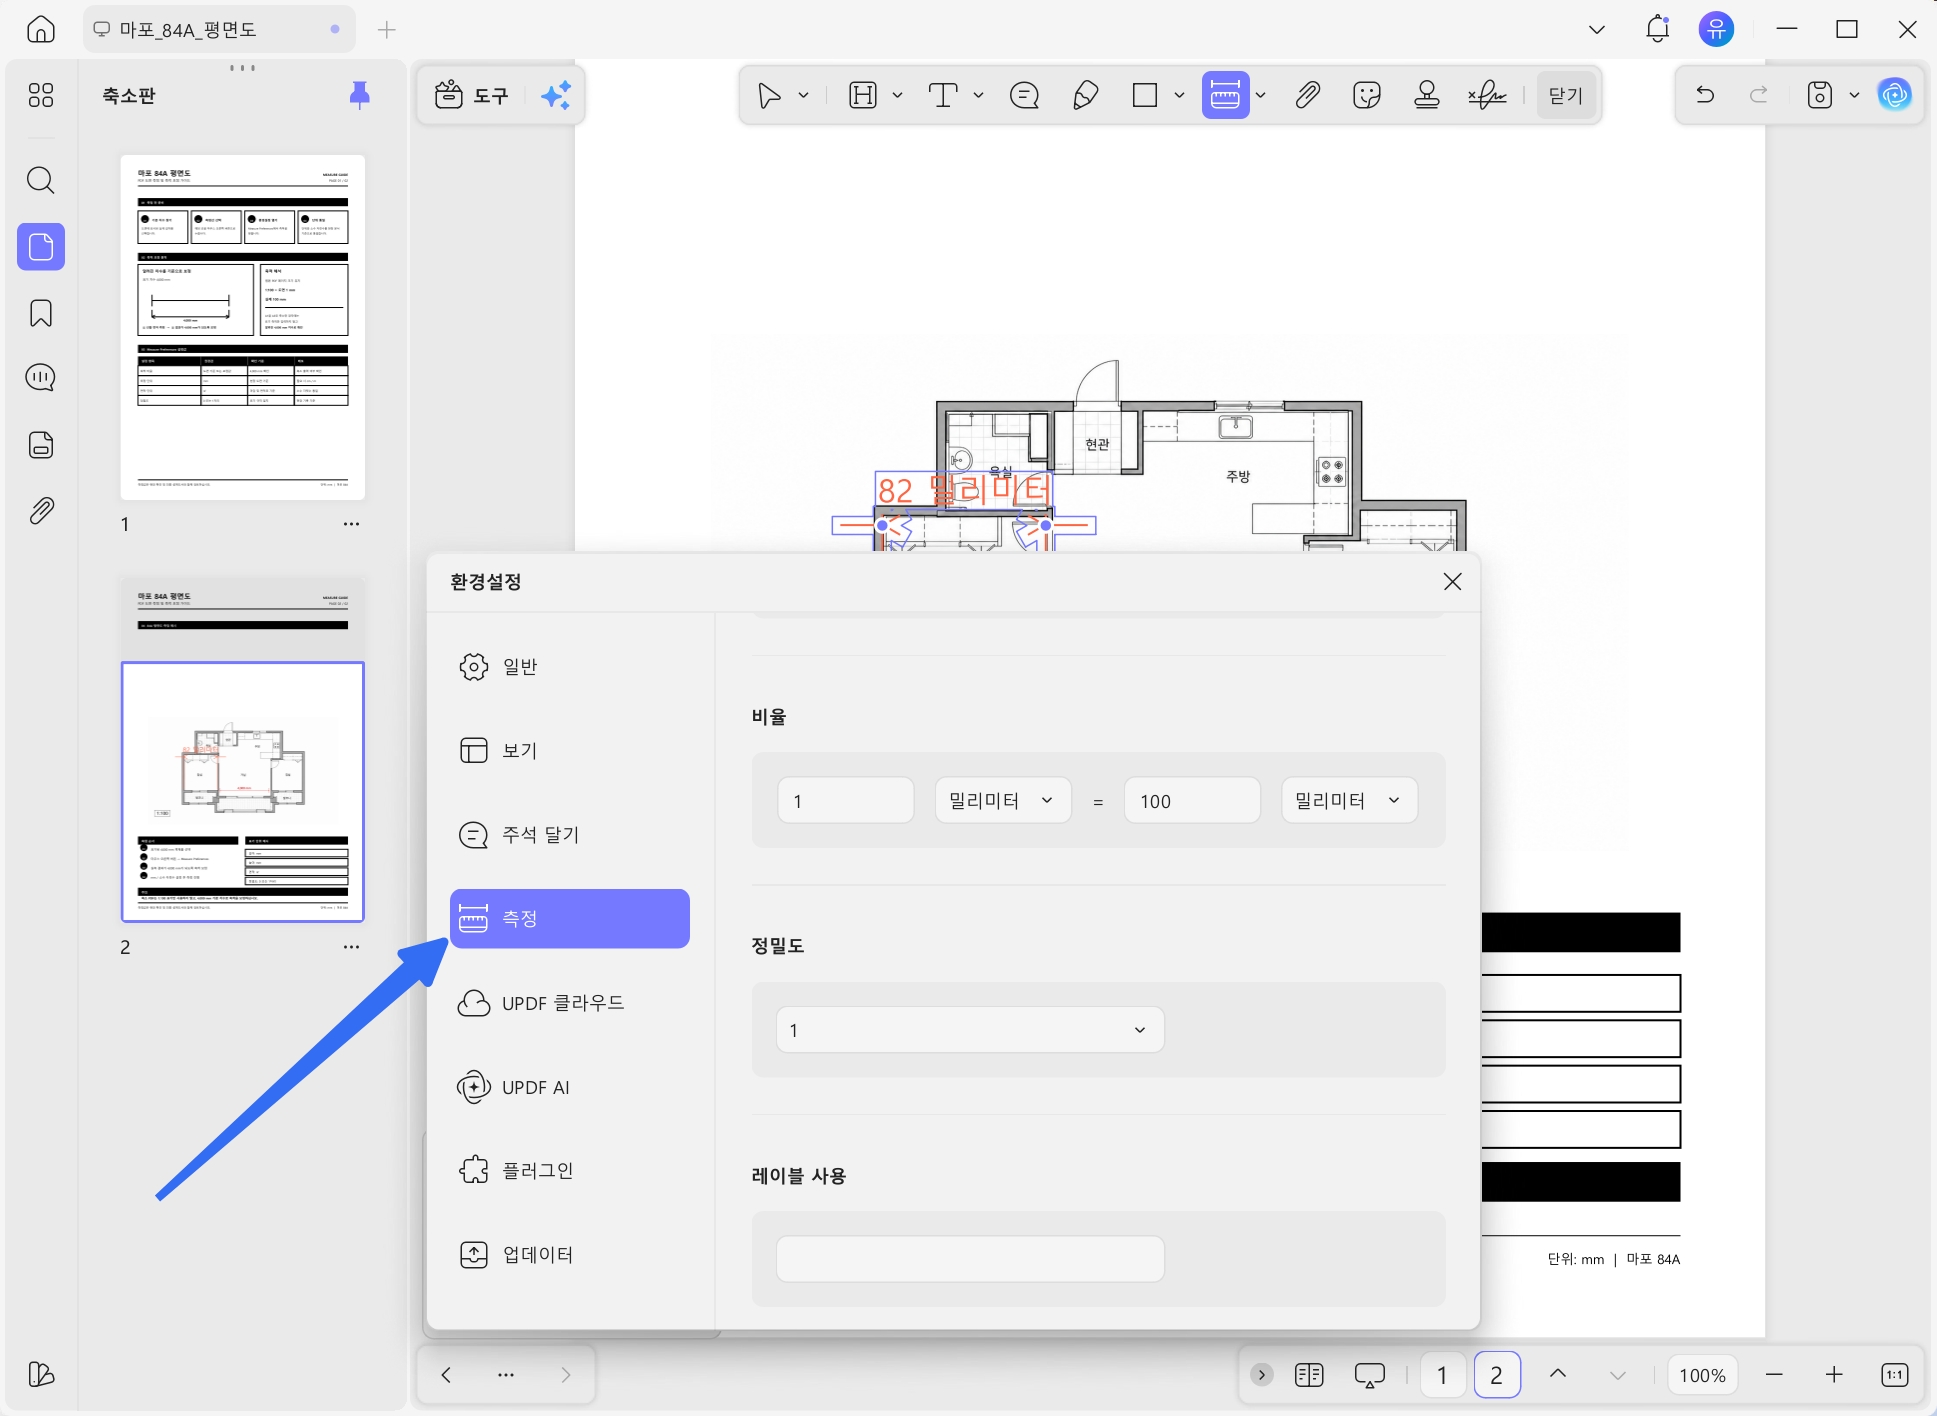Open the 주석 달기 settings category
Image resolution: width=1937 pixels, height=1416 pixels.
[570, 835]
